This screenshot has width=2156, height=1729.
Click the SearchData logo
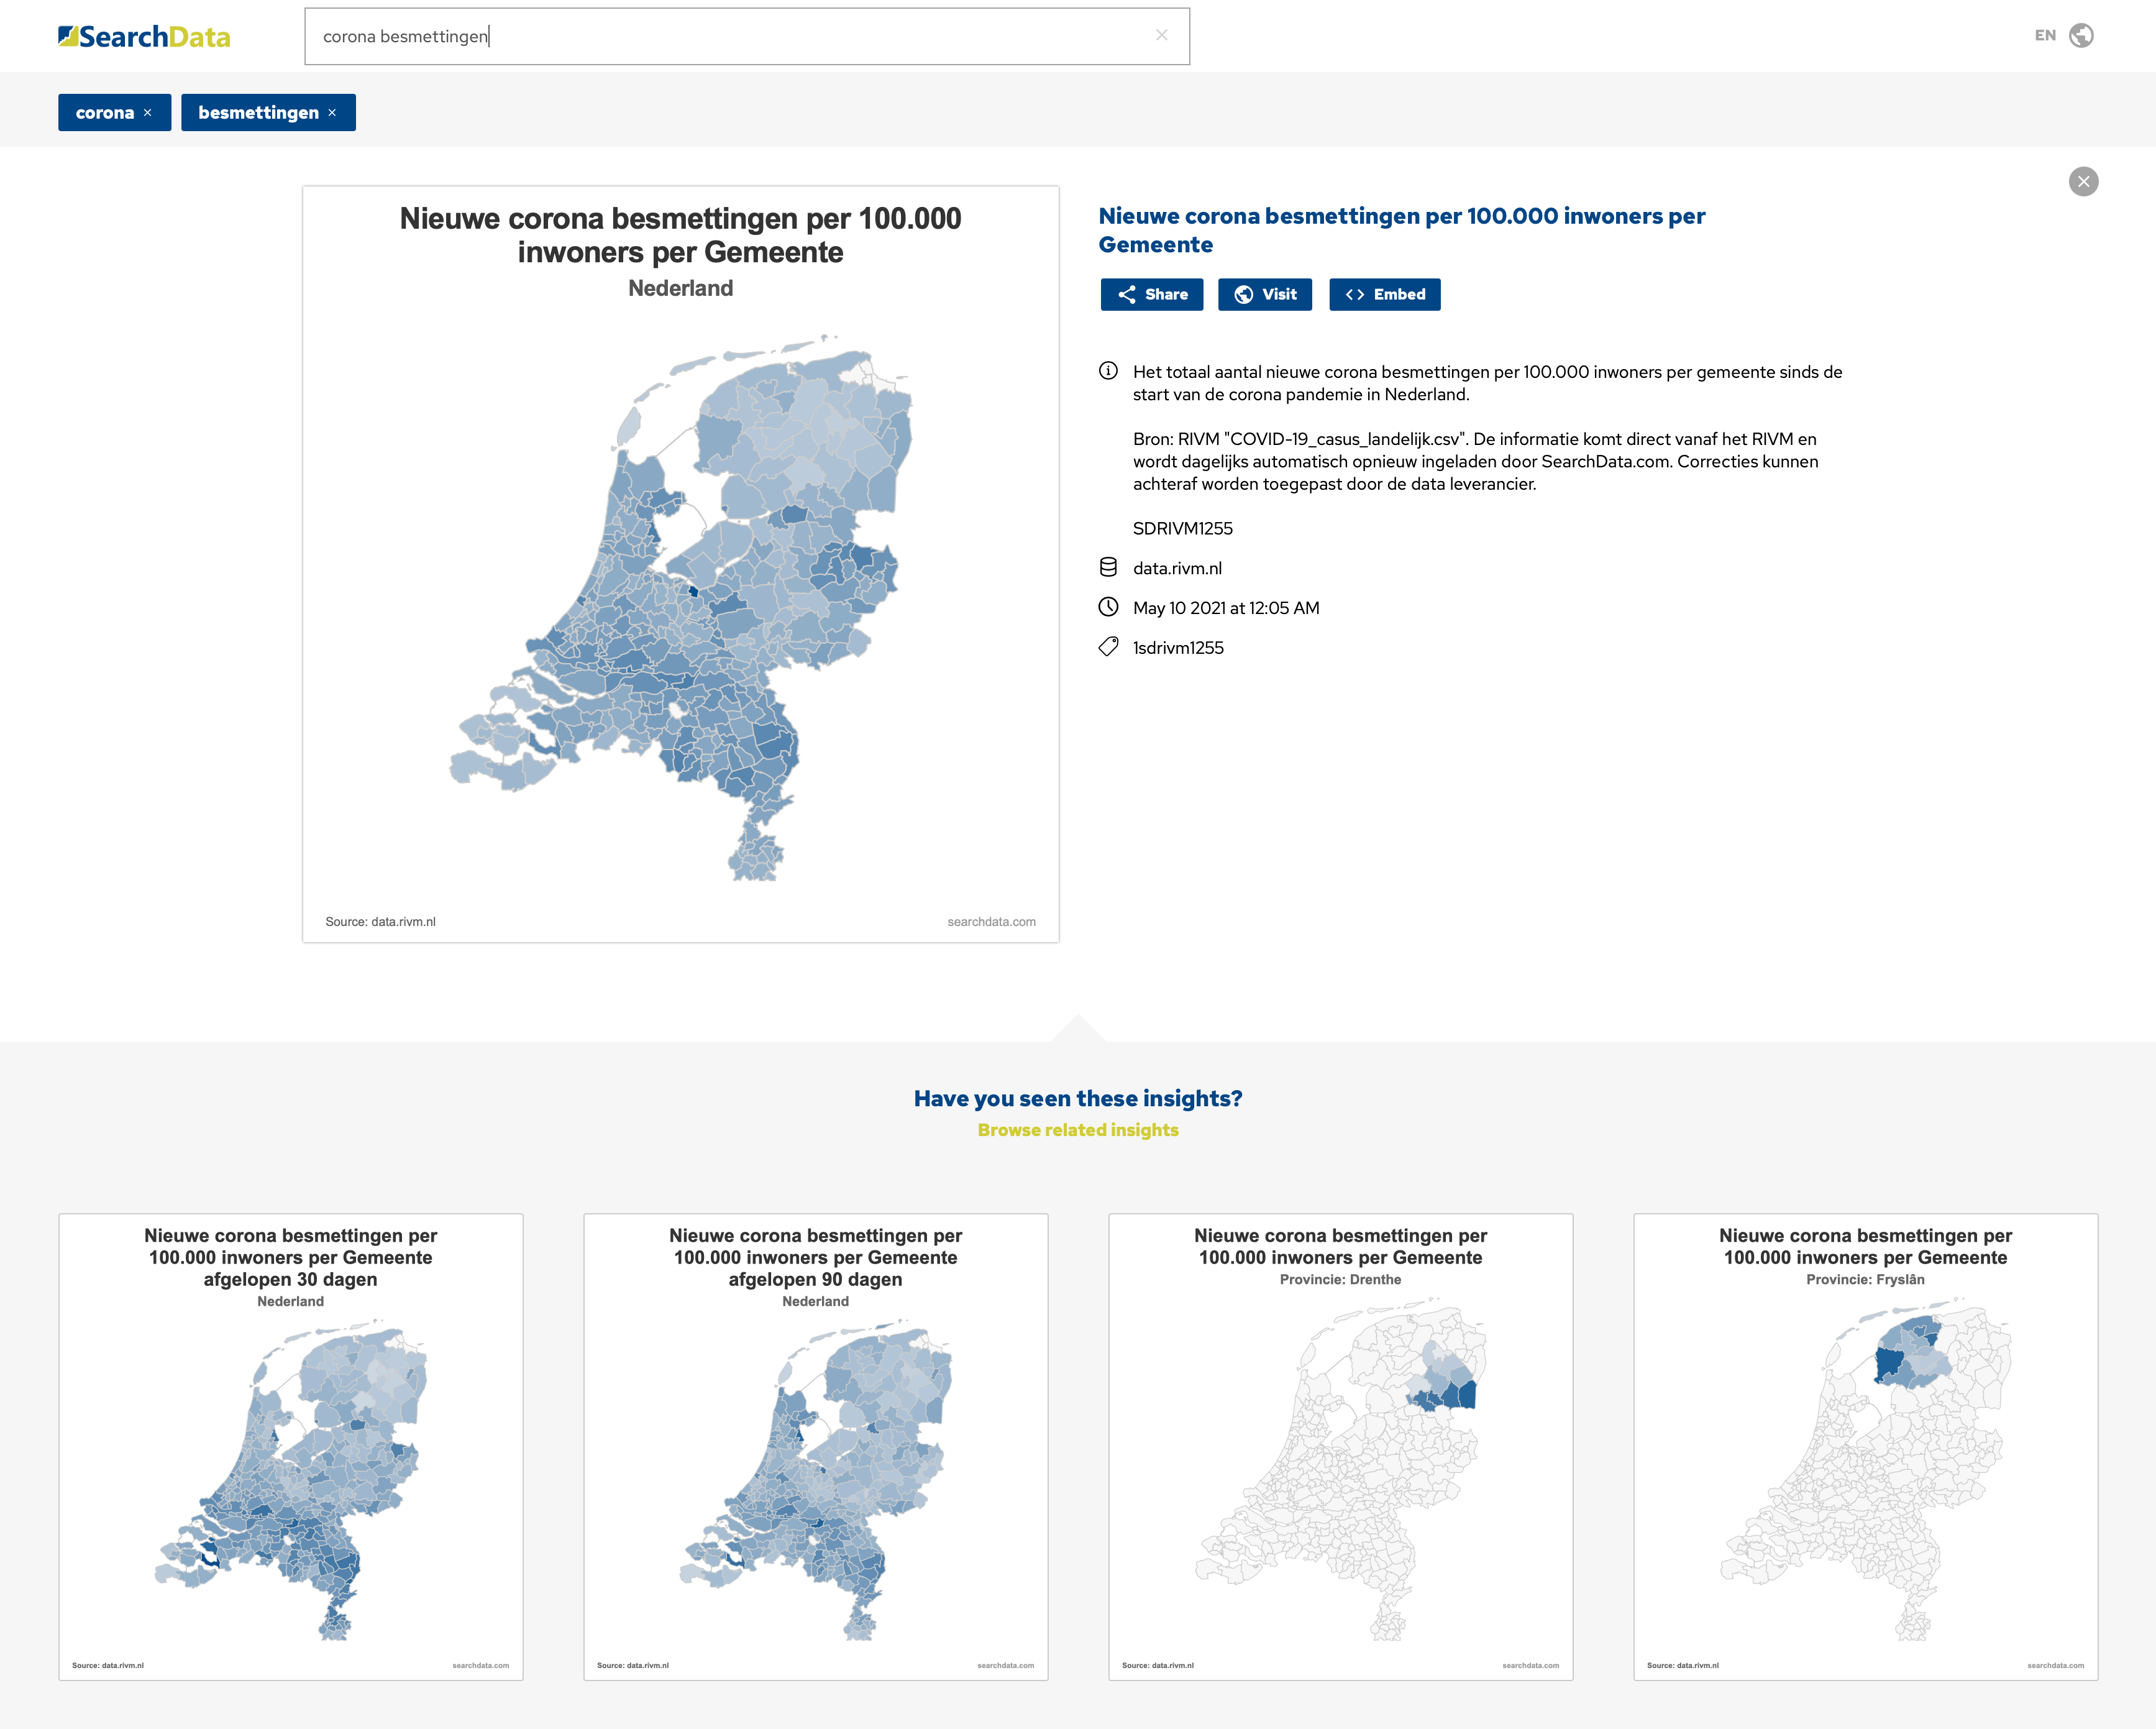[x=144, y=35]
